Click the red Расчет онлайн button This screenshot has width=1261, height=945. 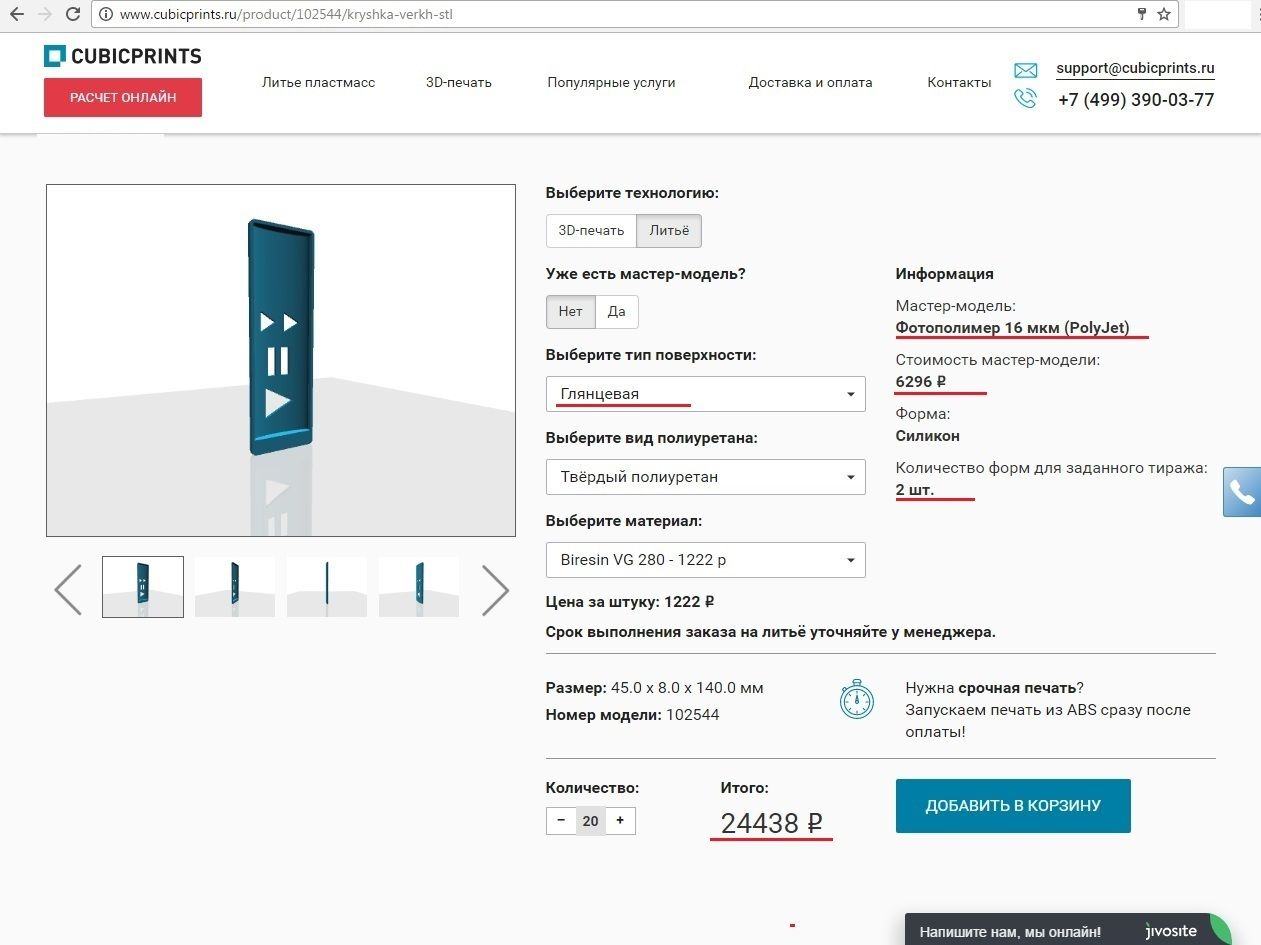coord(123,98)
